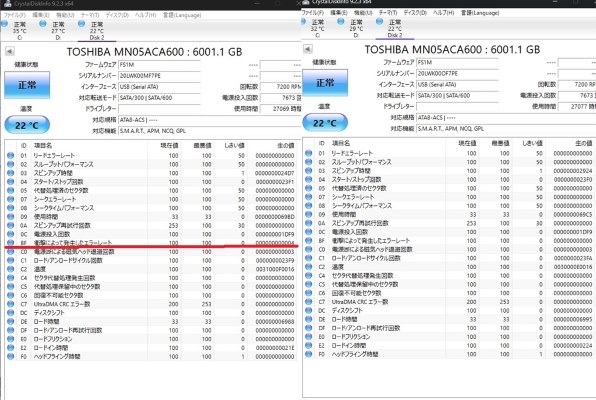Click status orb for ロード/アンロードサイクル回数 in right window
The image size is (596, 400).
pyautogui.click(x=309, y=258)
